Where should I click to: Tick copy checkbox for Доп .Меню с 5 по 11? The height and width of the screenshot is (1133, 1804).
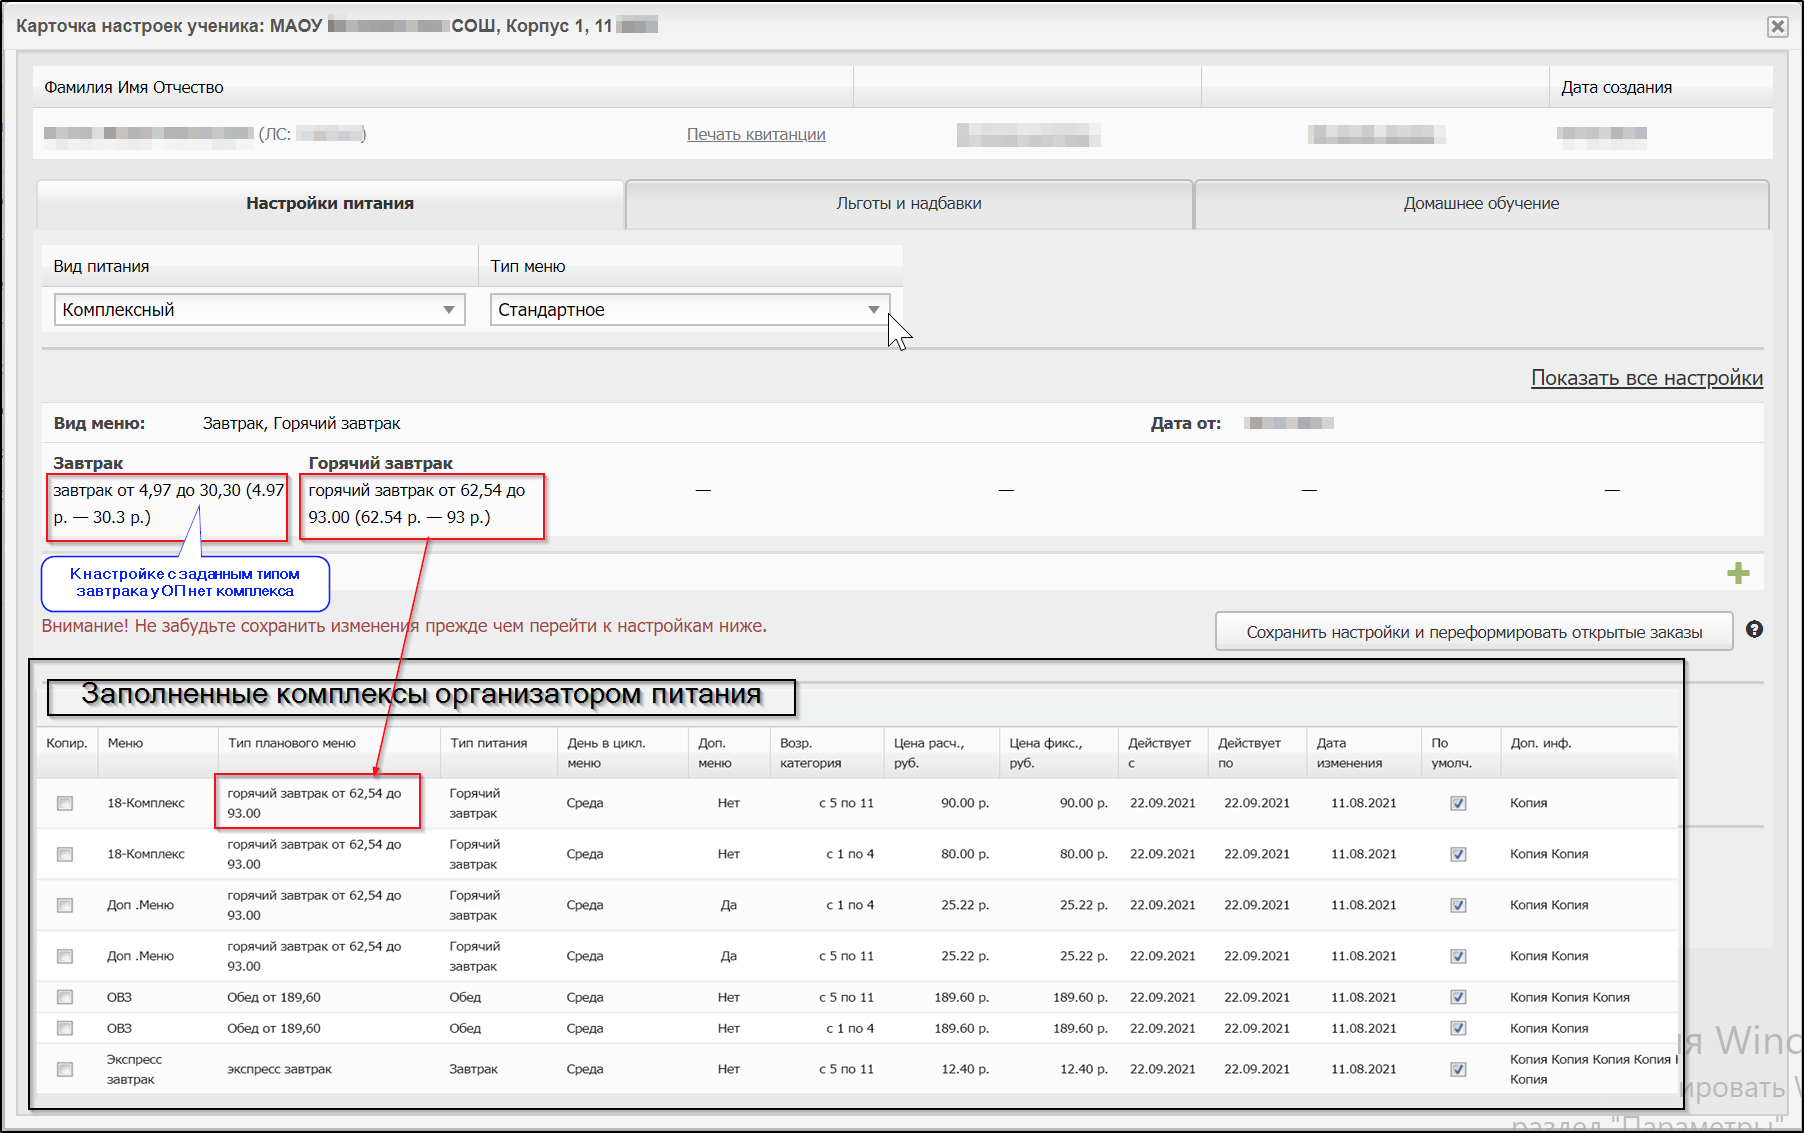(x=65, y=956)
